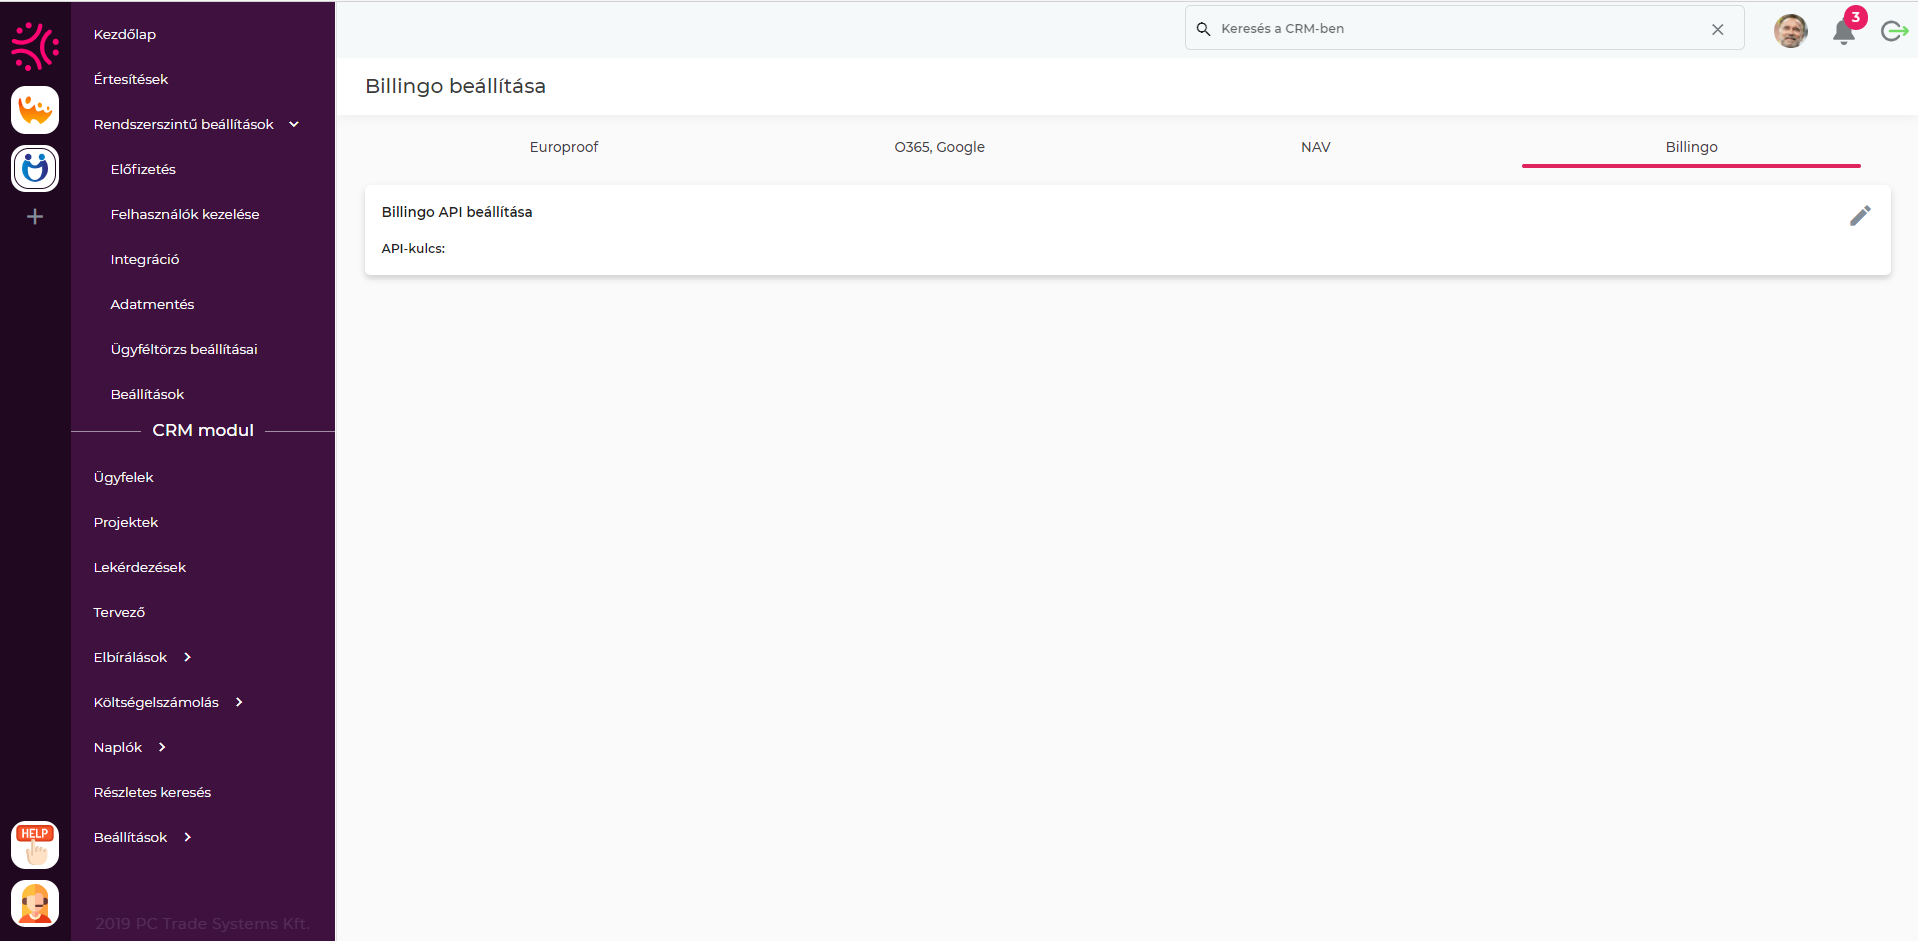Screen dimensions: 1918x941
Task: Open the HELP icon
Action: click(35, 845)
